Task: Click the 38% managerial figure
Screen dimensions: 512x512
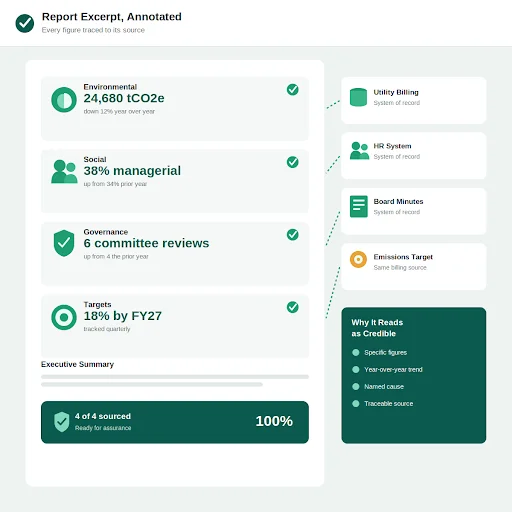Action: click(x=132, y=171)
